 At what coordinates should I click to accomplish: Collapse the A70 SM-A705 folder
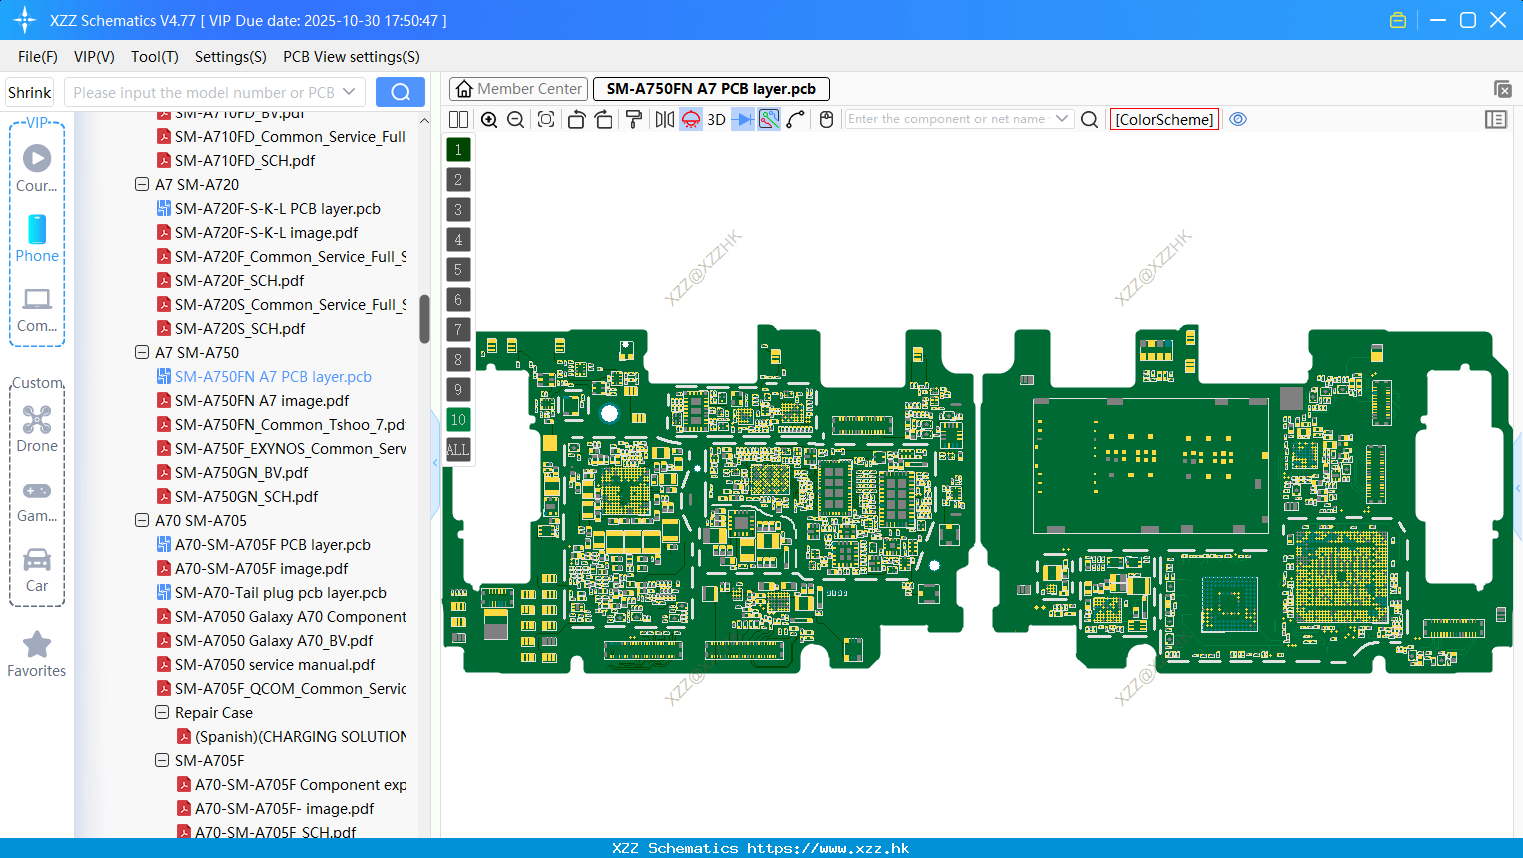(142, 520)
